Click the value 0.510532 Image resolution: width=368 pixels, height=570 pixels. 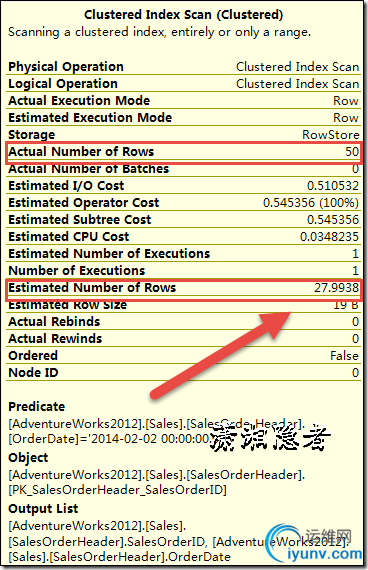[x=333, y=186]
